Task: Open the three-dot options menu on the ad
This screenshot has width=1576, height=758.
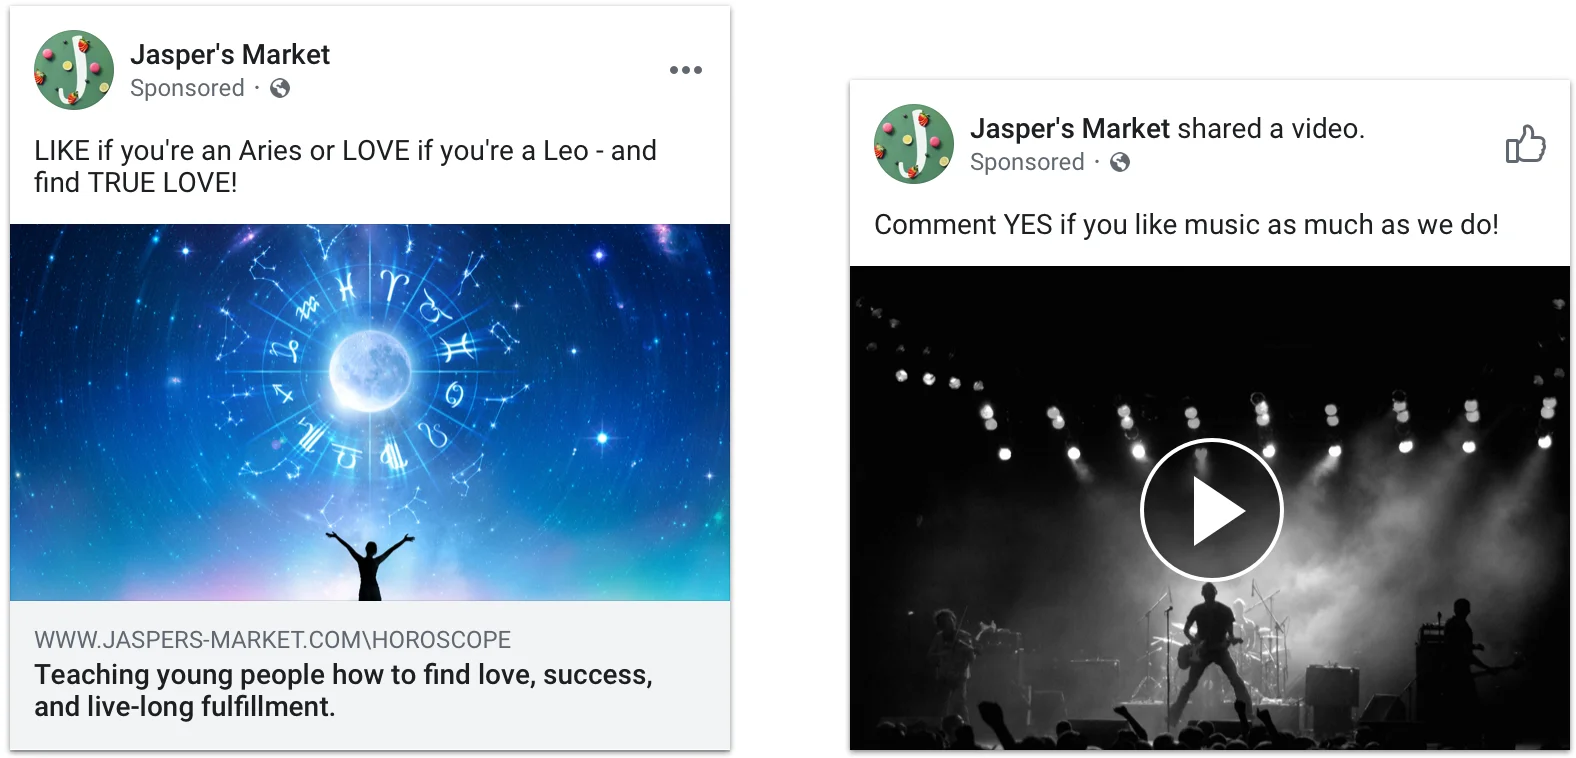Action: coord(686,69)
